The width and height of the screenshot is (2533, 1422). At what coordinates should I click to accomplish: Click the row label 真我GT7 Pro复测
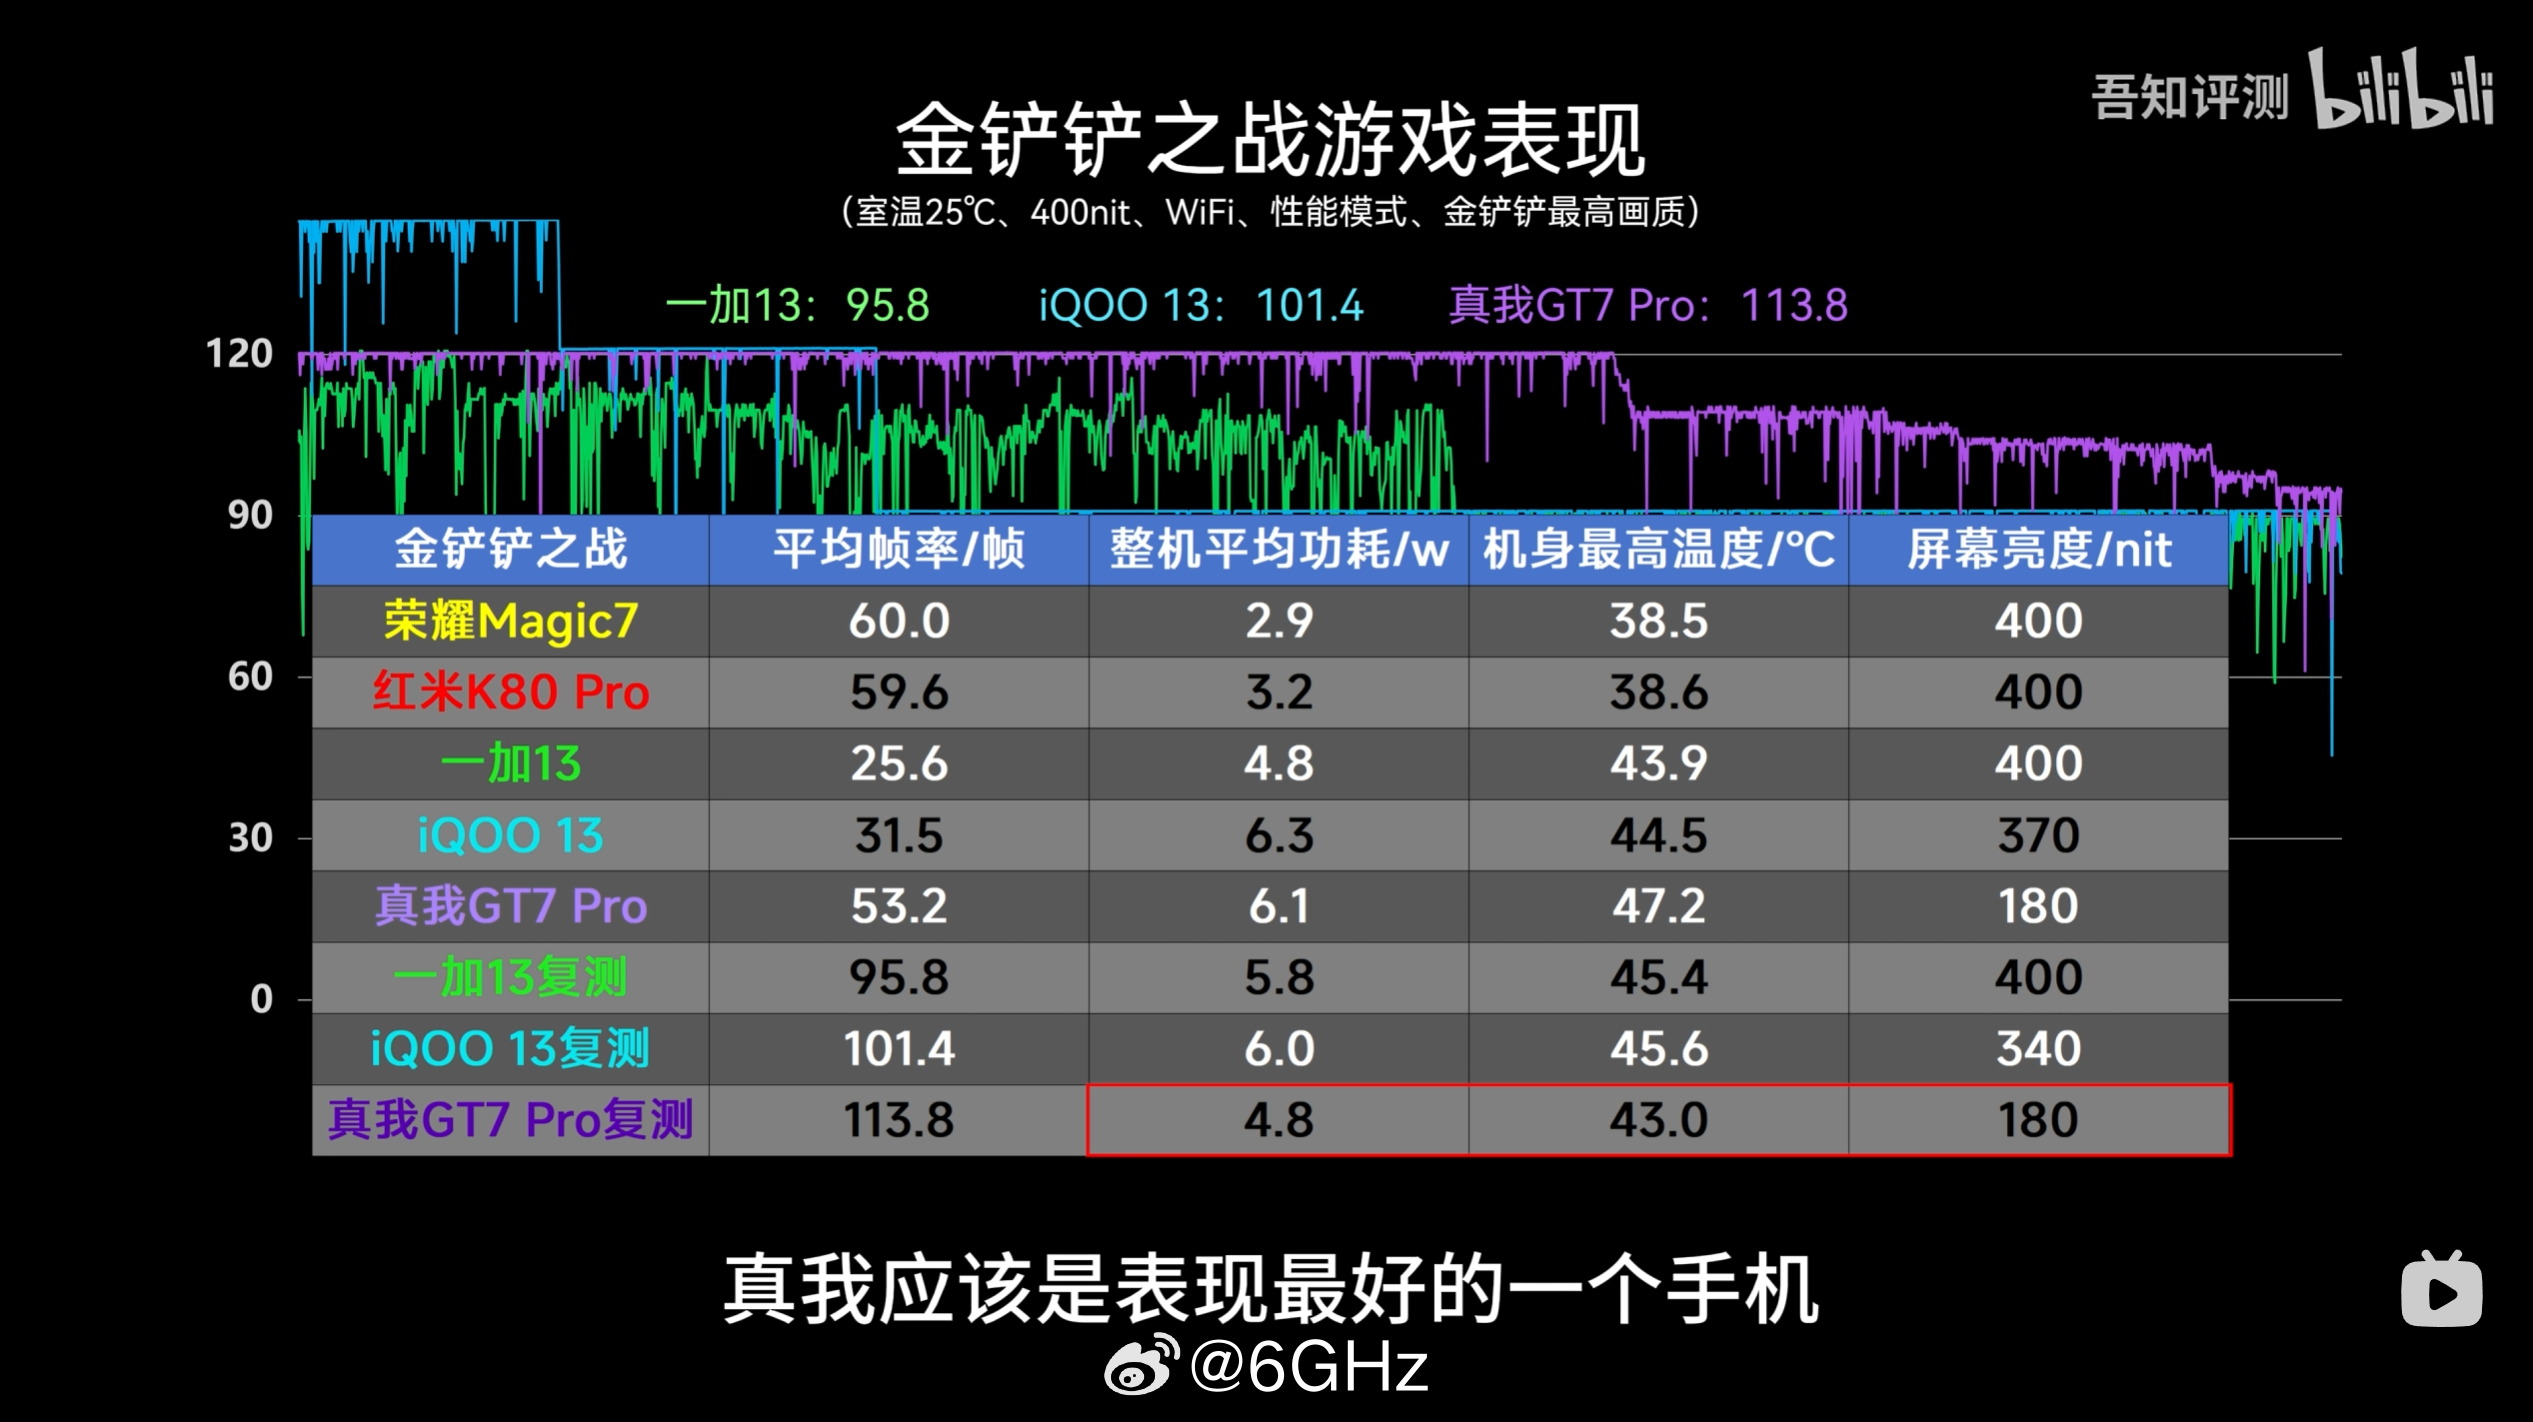(510, 1120)
